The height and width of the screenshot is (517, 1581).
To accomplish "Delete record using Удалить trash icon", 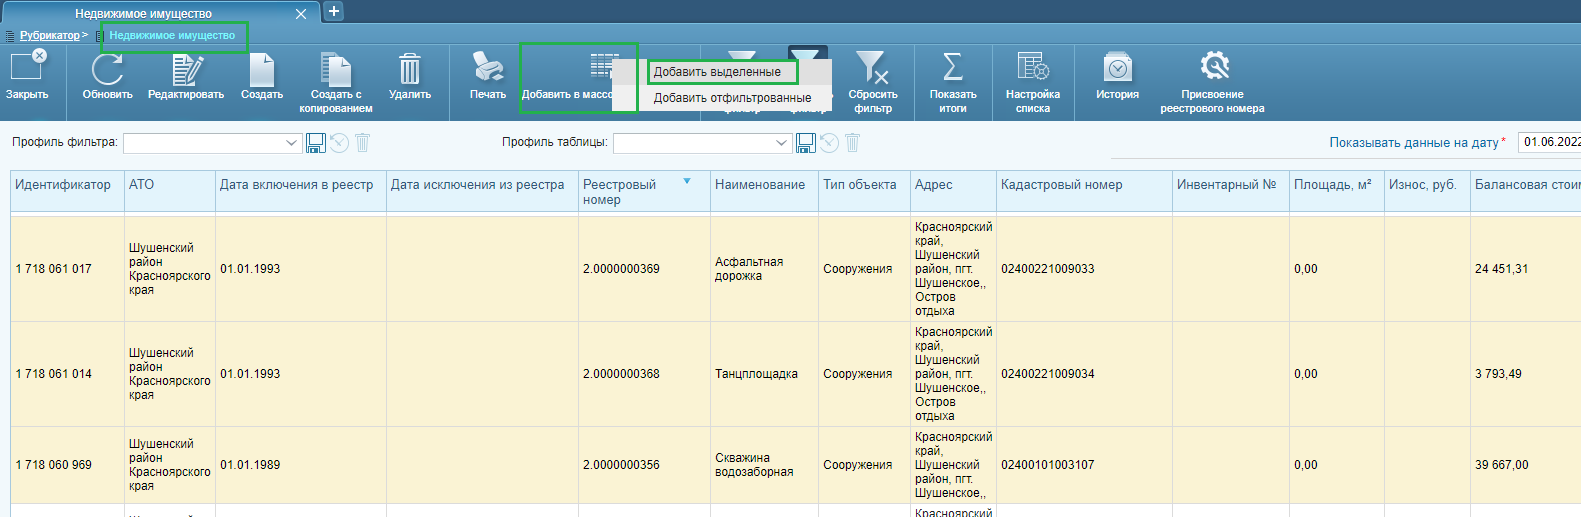I will 410,70.
